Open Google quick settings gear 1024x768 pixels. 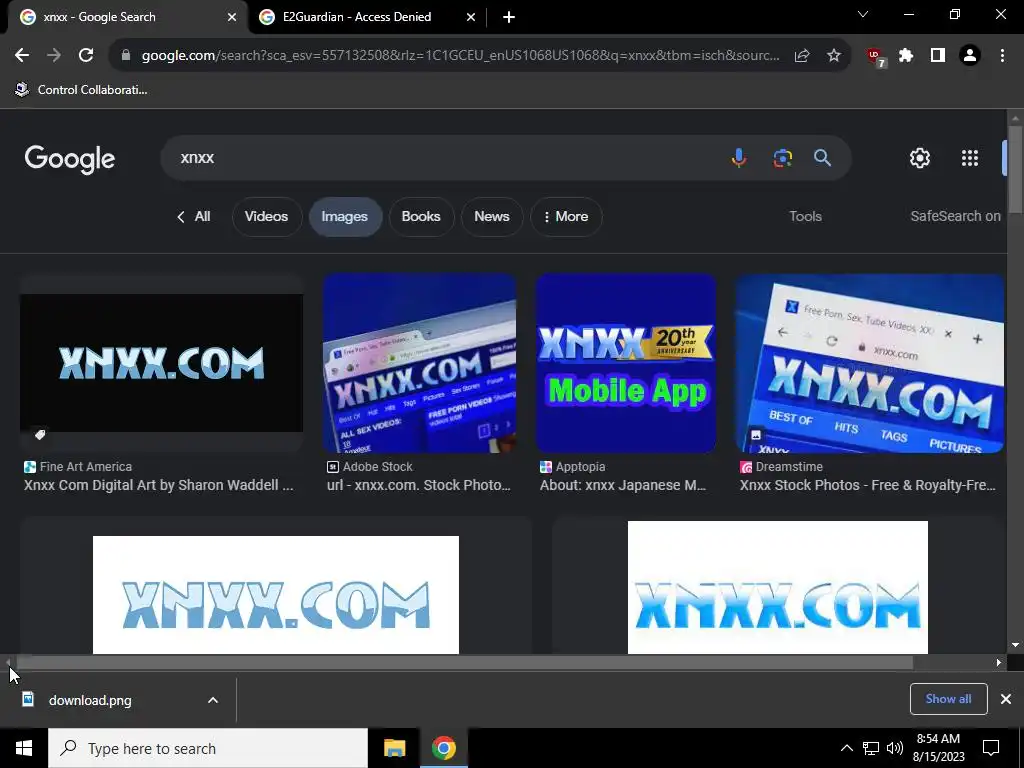[x=920, y=157]
